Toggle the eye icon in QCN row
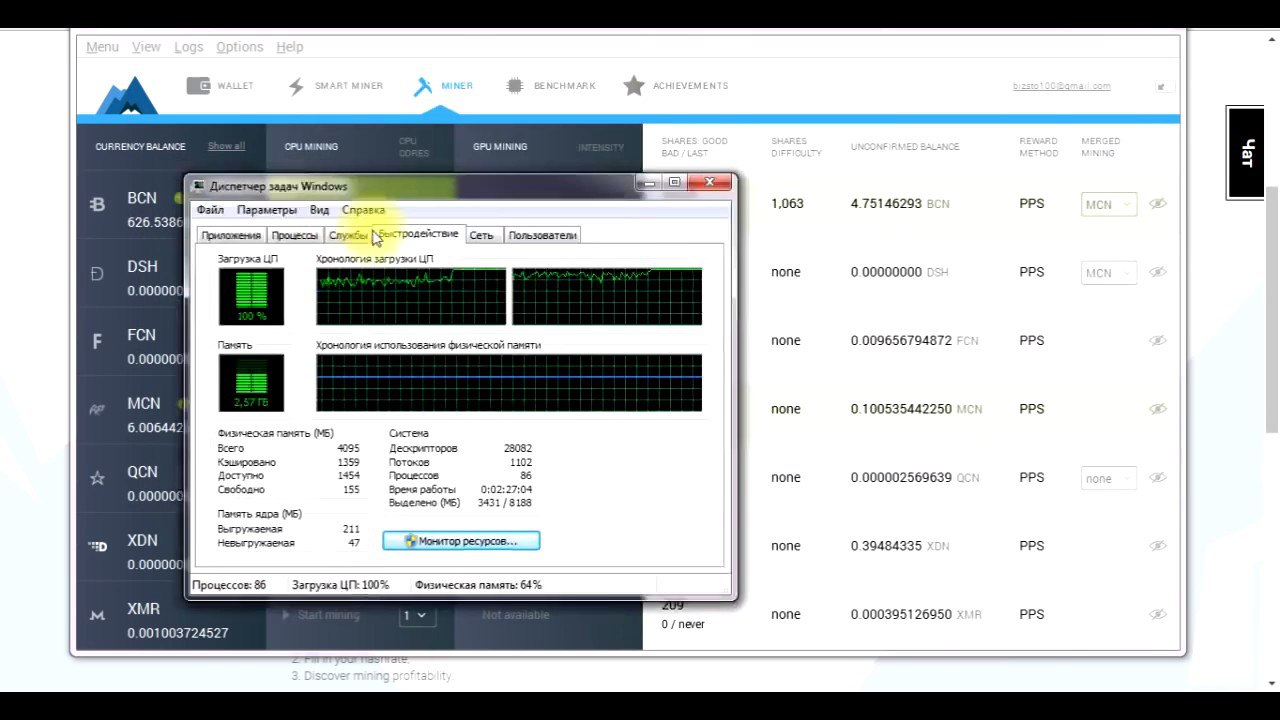Viewport: 1280px width, 720px height. tap(1157, 478)
